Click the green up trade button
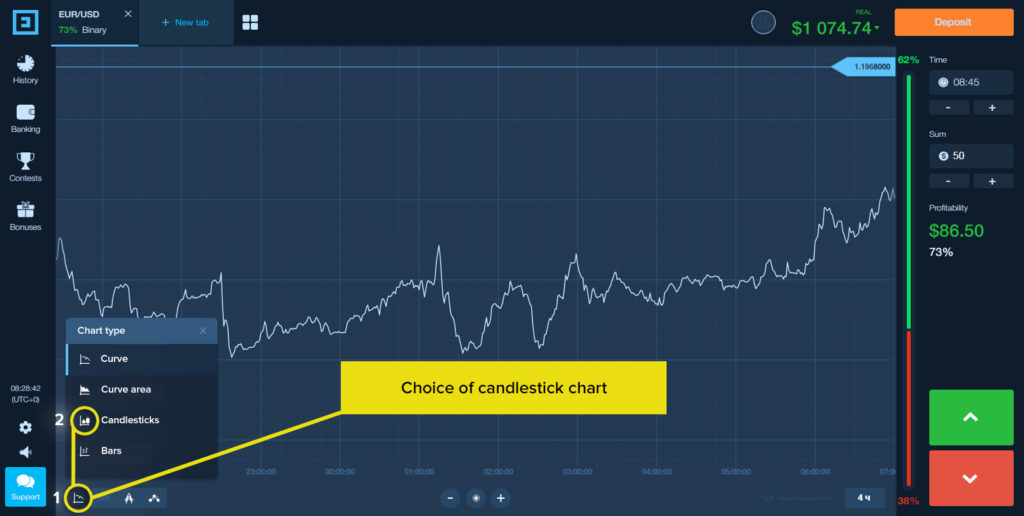 (970, 417)
